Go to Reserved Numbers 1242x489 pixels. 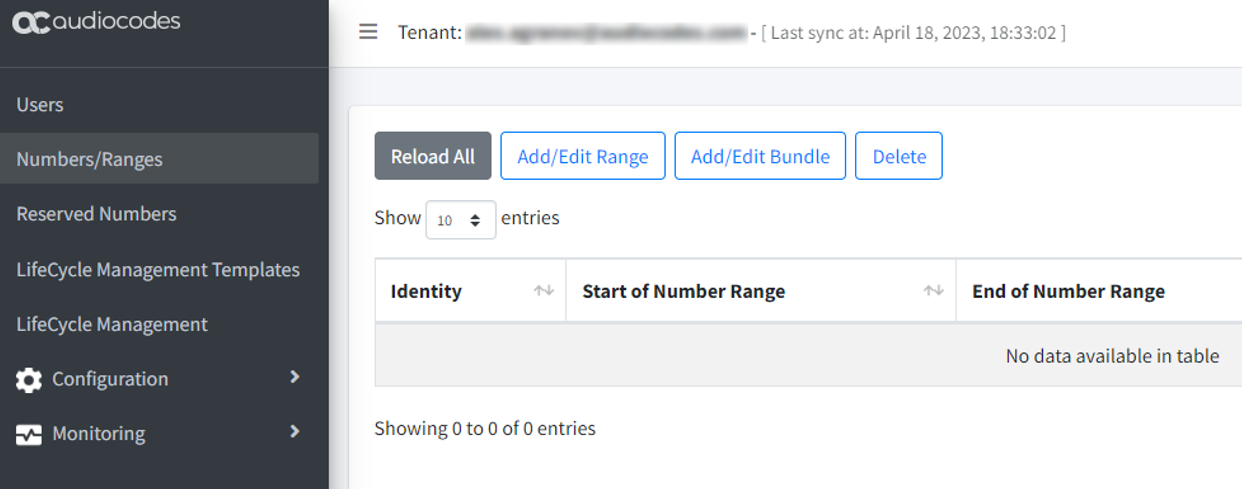click(96, 214)
